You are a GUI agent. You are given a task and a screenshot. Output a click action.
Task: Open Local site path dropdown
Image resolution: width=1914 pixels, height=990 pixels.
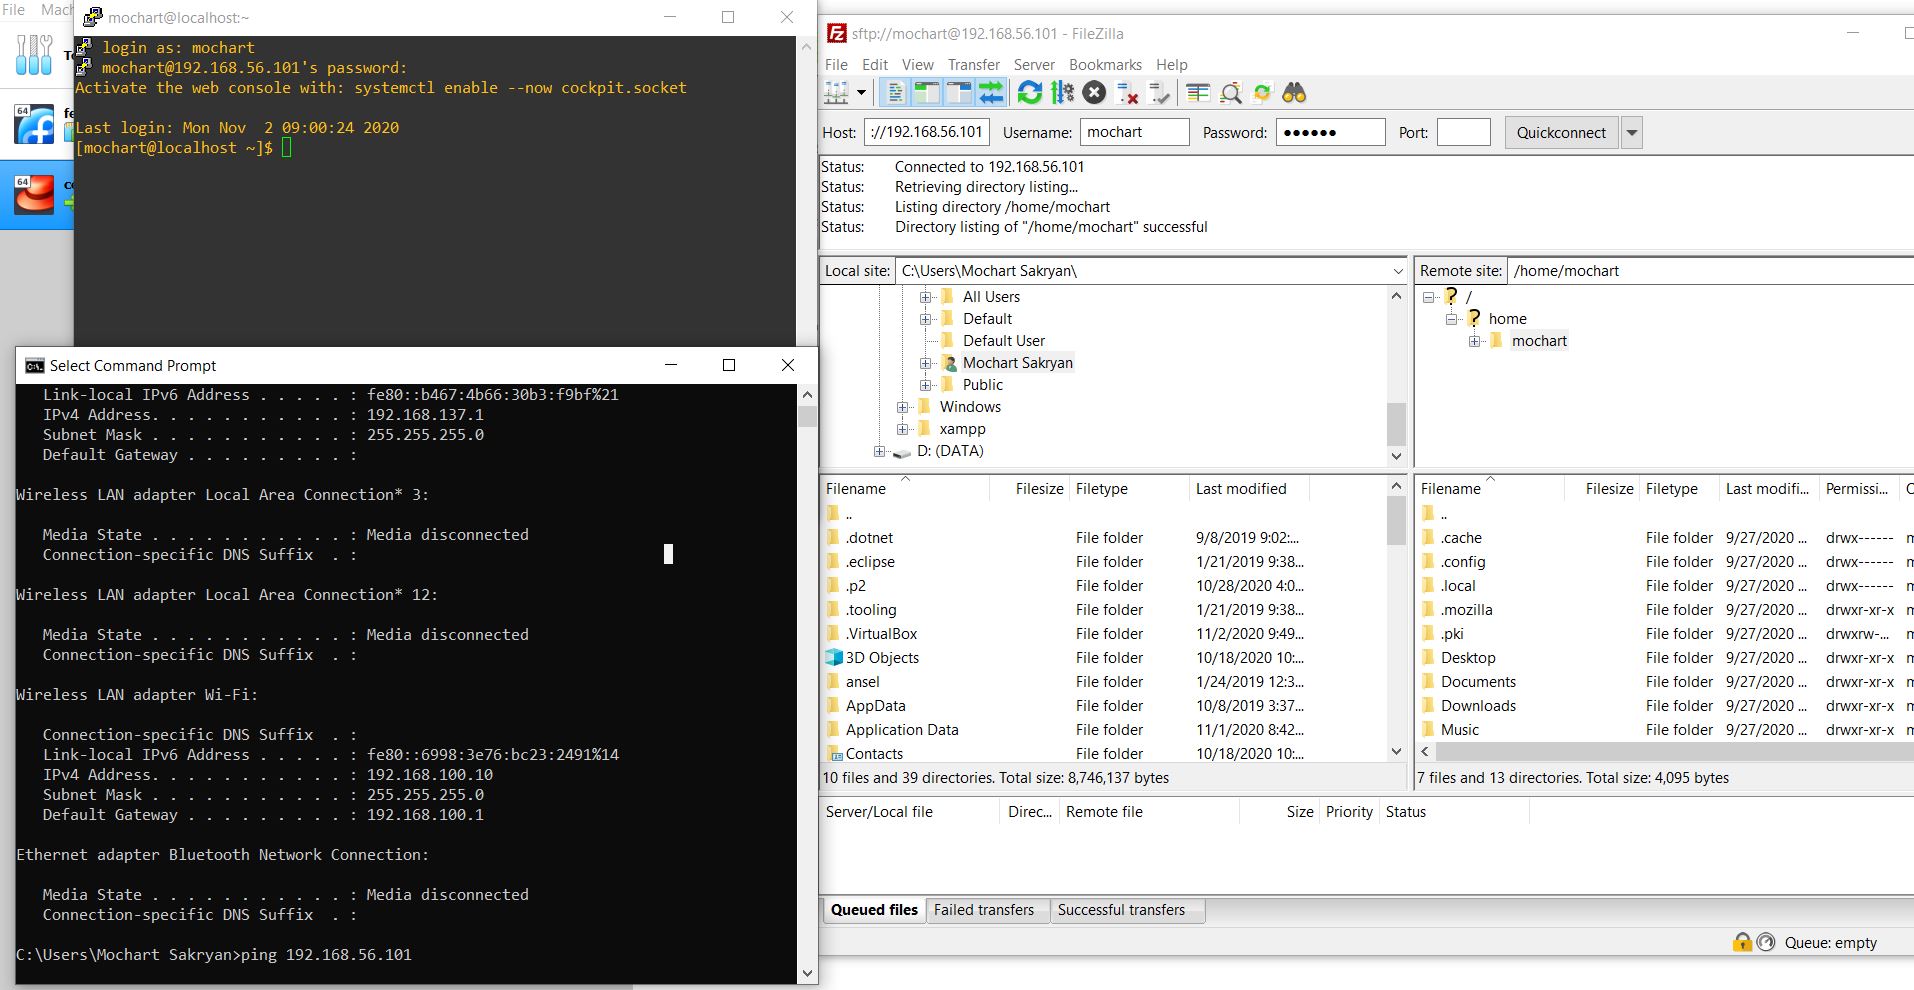click(x=1398, y=271)
